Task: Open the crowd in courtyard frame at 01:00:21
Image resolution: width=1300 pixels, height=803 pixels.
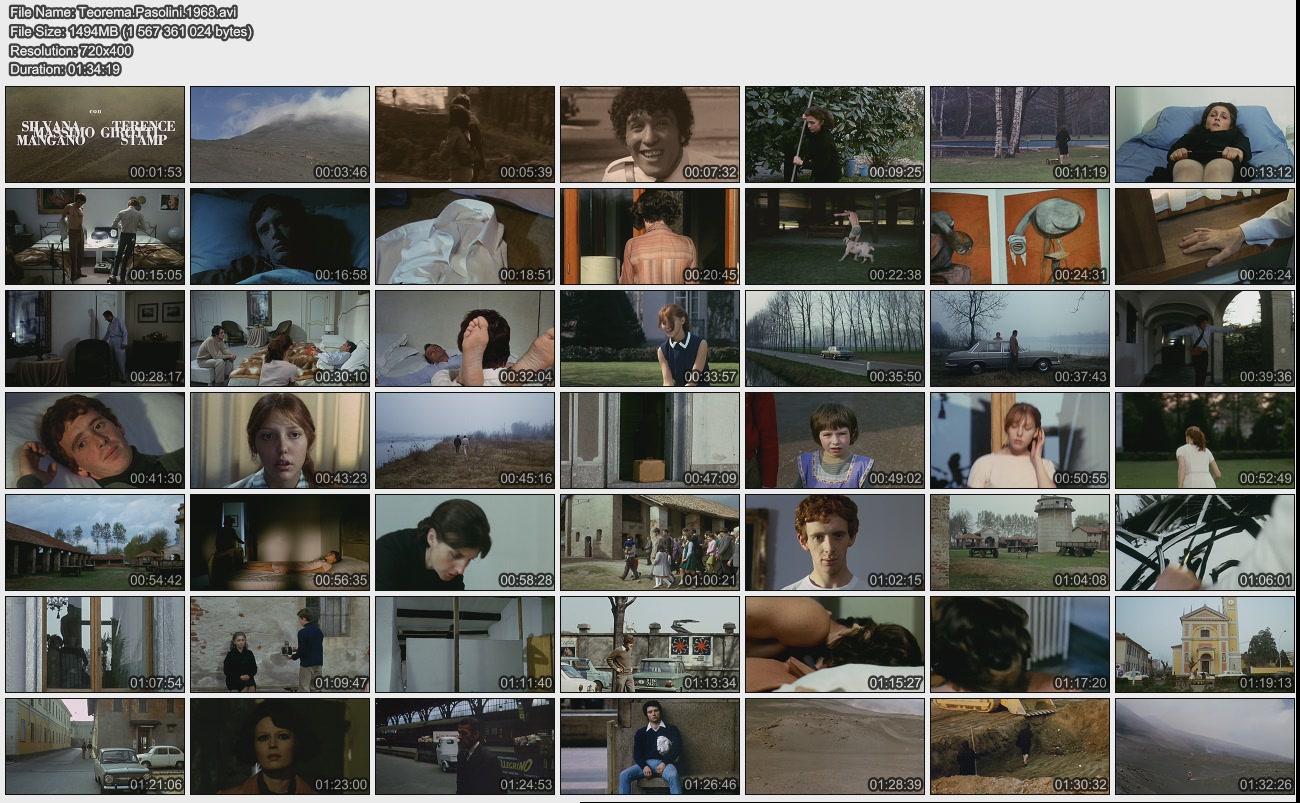Action: point(650,543)
